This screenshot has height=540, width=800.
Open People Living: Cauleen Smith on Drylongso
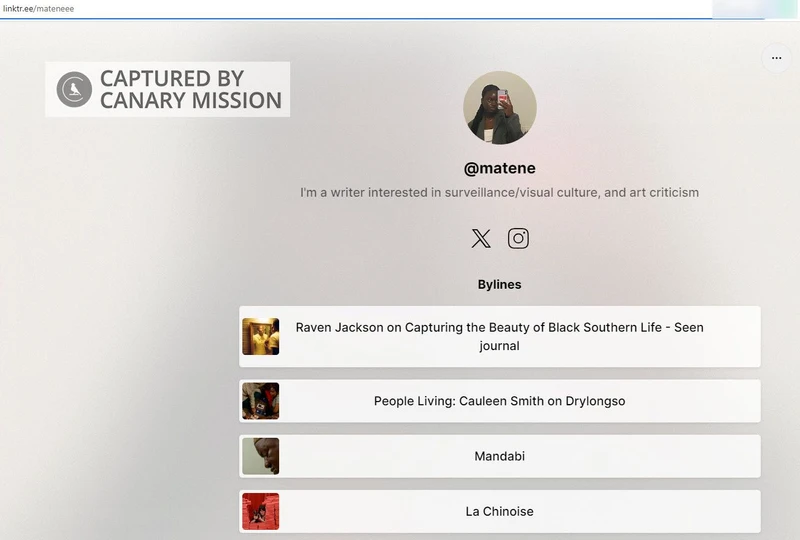tap(500, 401)
